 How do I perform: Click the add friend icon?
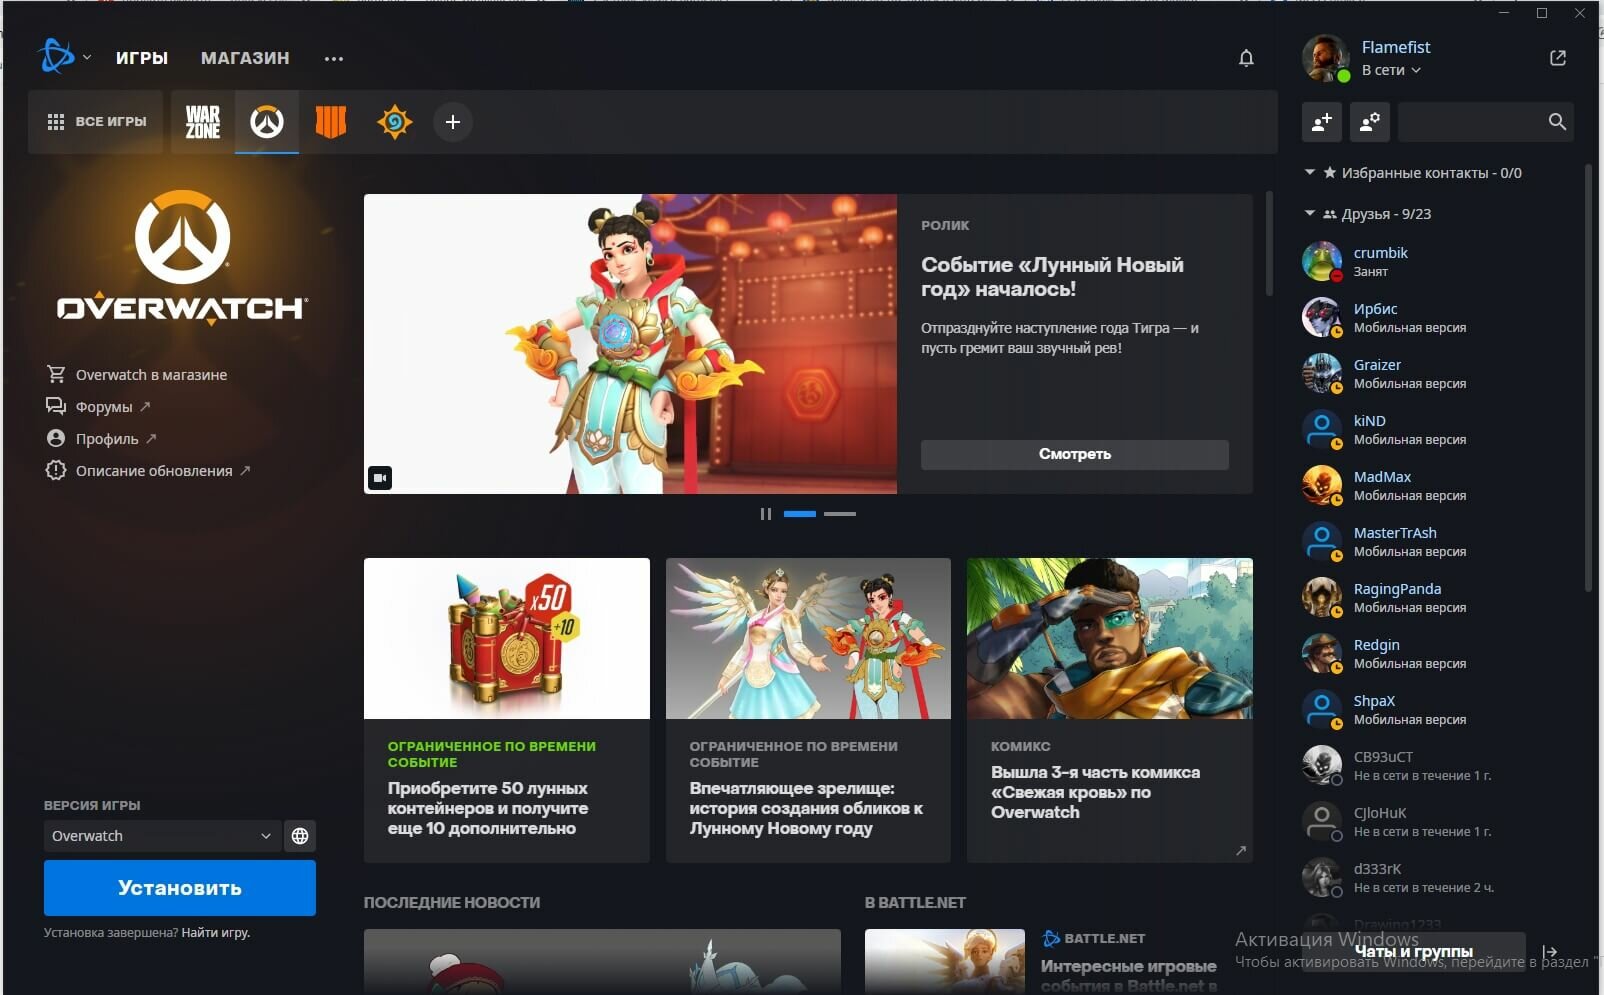coord(1322,122)
